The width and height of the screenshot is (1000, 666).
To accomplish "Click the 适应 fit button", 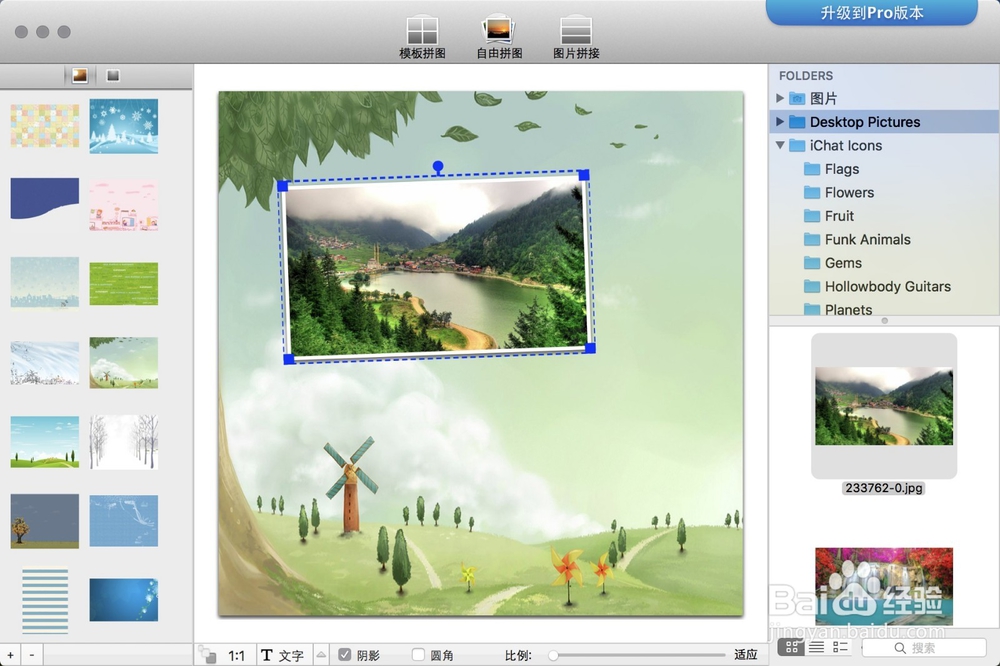I will (746, 655).
